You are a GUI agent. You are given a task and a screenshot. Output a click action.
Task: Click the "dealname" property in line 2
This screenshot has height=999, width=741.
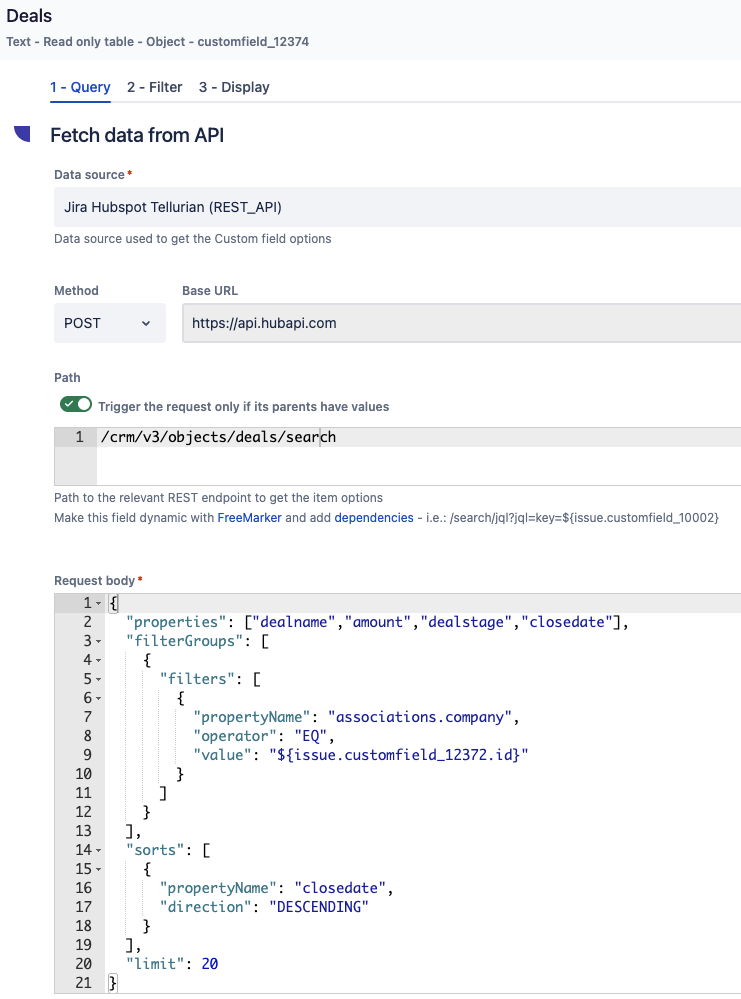pyautogui.click(x=294, y=622)
